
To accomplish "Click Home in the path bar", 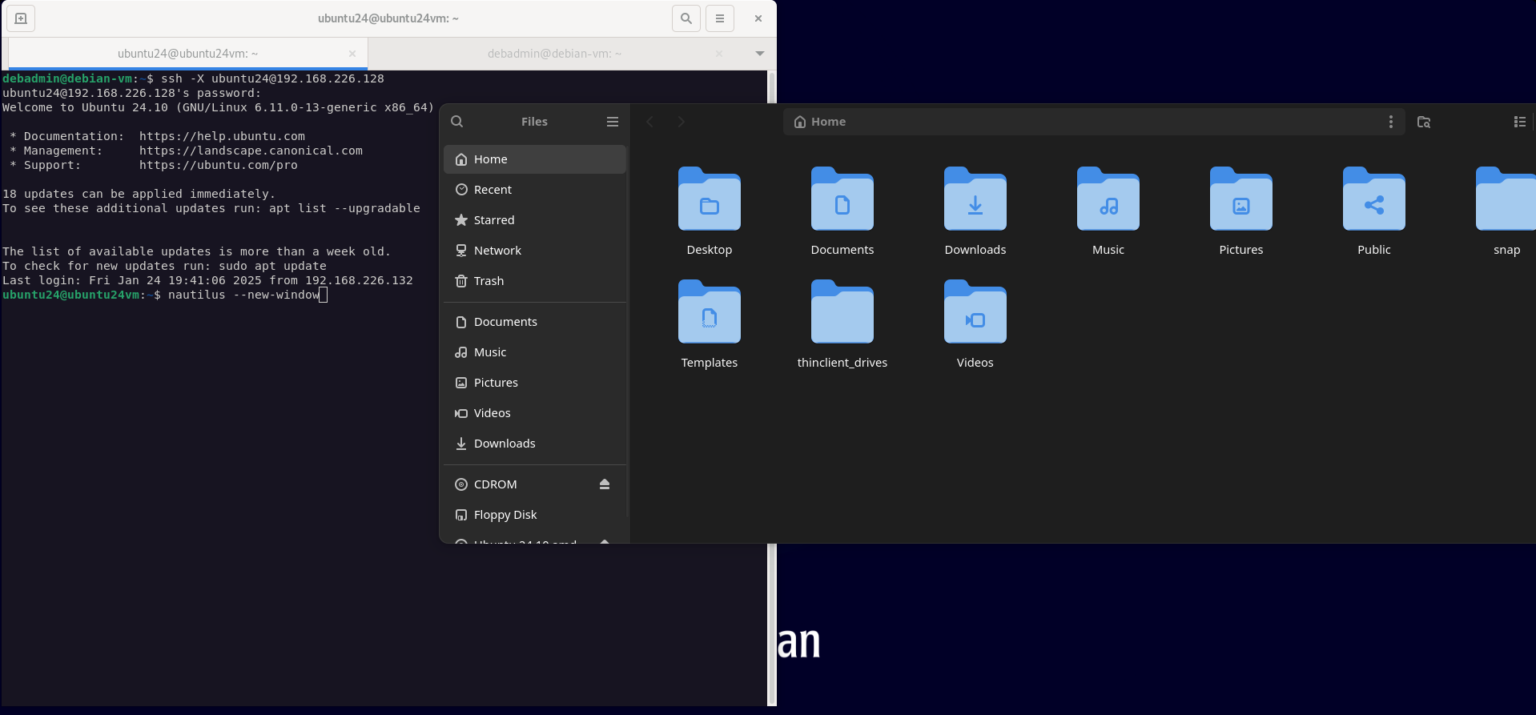I will point(820,121).
